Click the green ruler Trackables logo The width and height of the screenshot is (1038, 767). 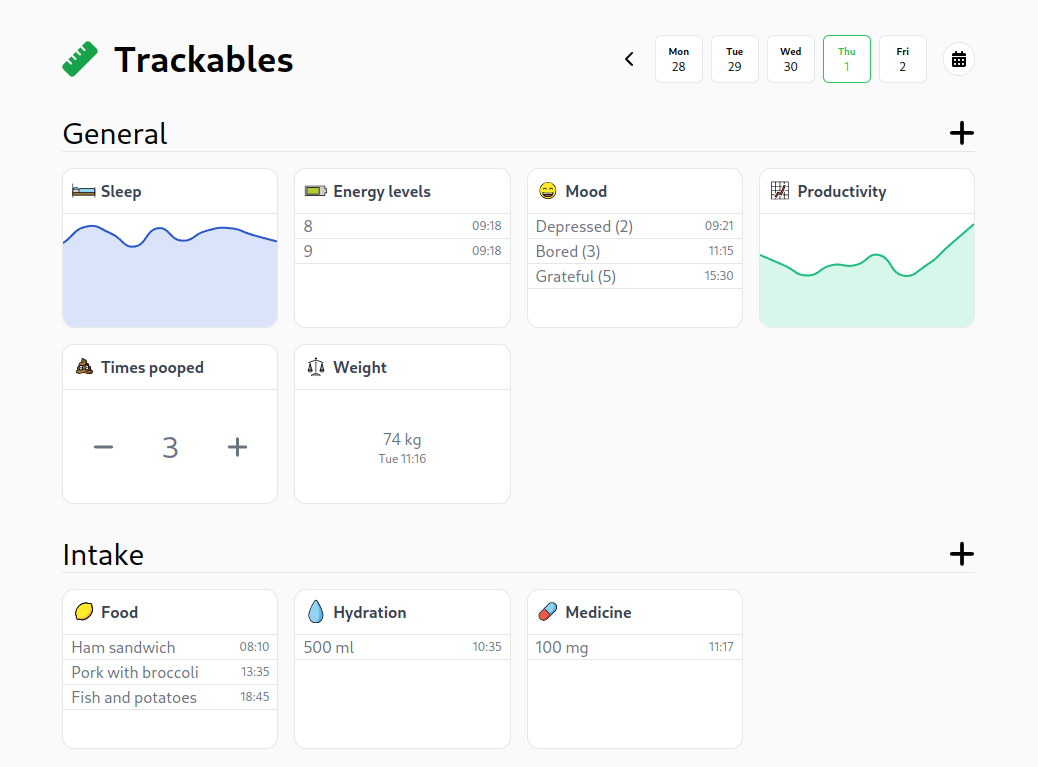[80, 59]
